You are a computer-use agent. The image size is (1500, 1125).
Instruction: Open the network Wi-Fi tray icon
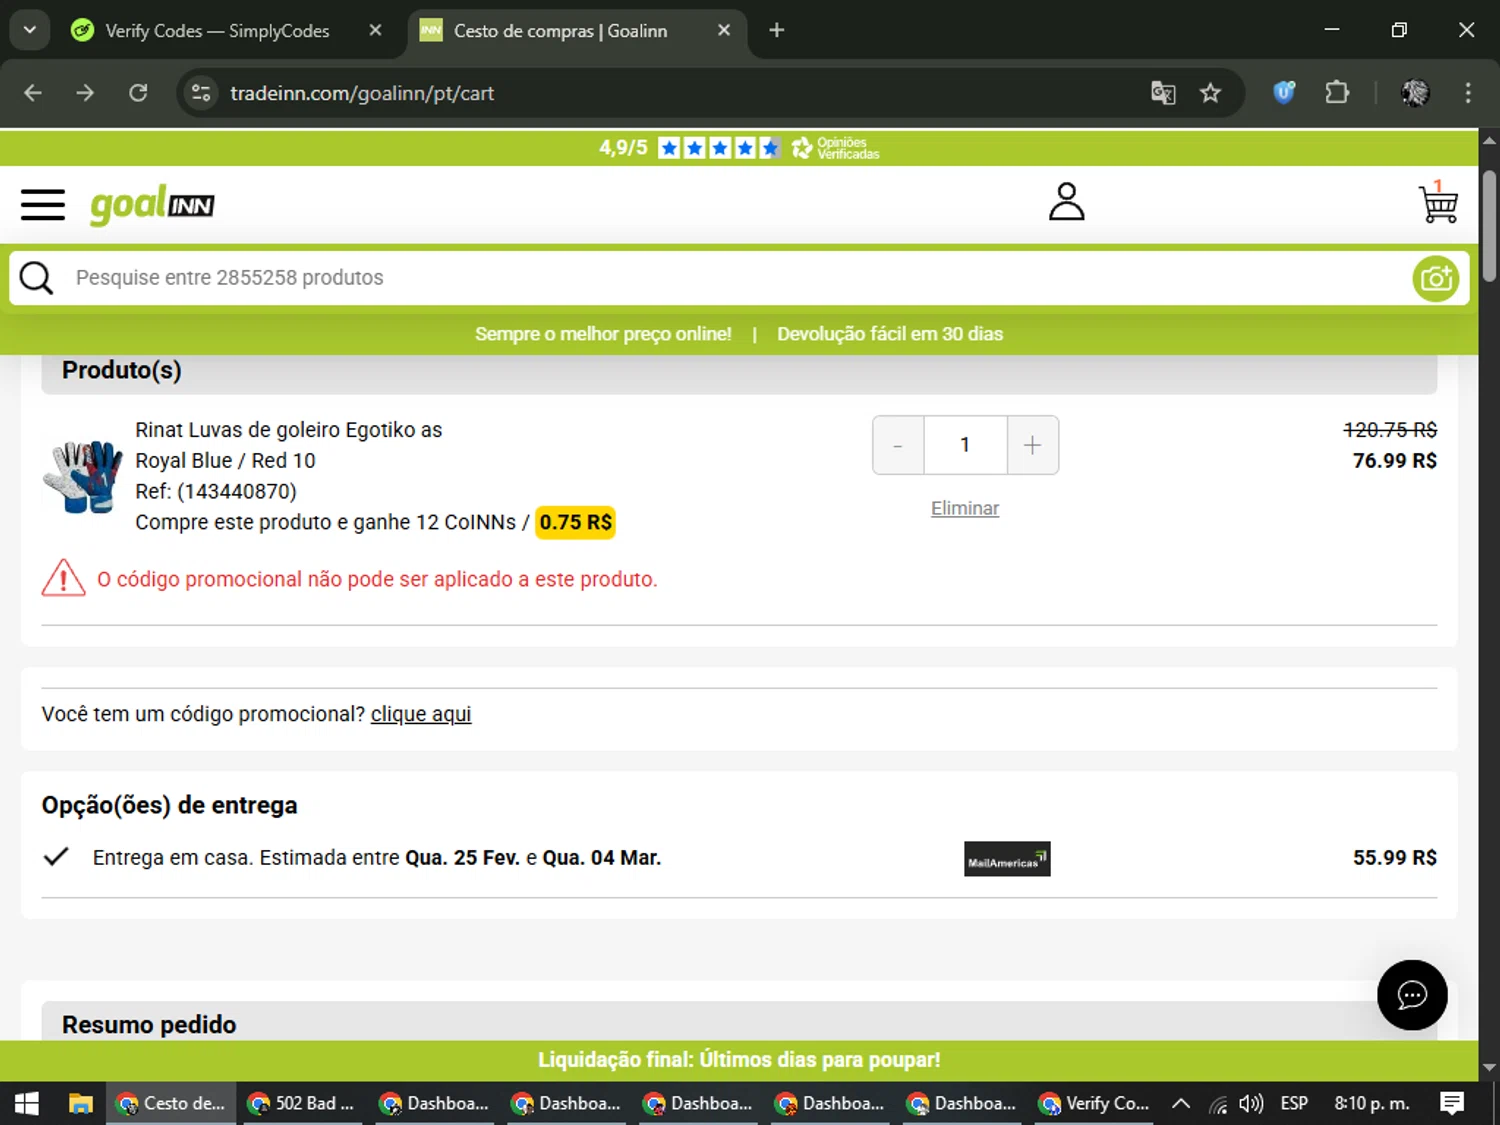[1217, 1104]
